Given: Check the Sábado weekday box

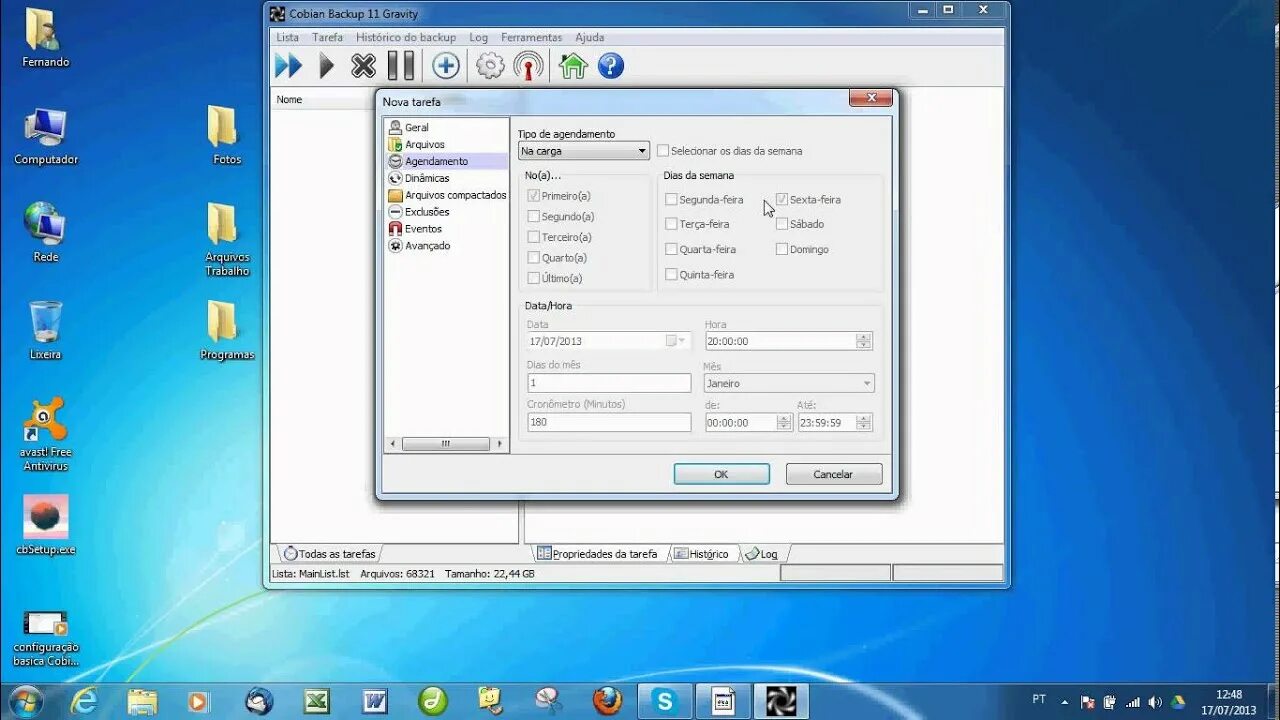Looking at the screenshot, I should 782,224.
